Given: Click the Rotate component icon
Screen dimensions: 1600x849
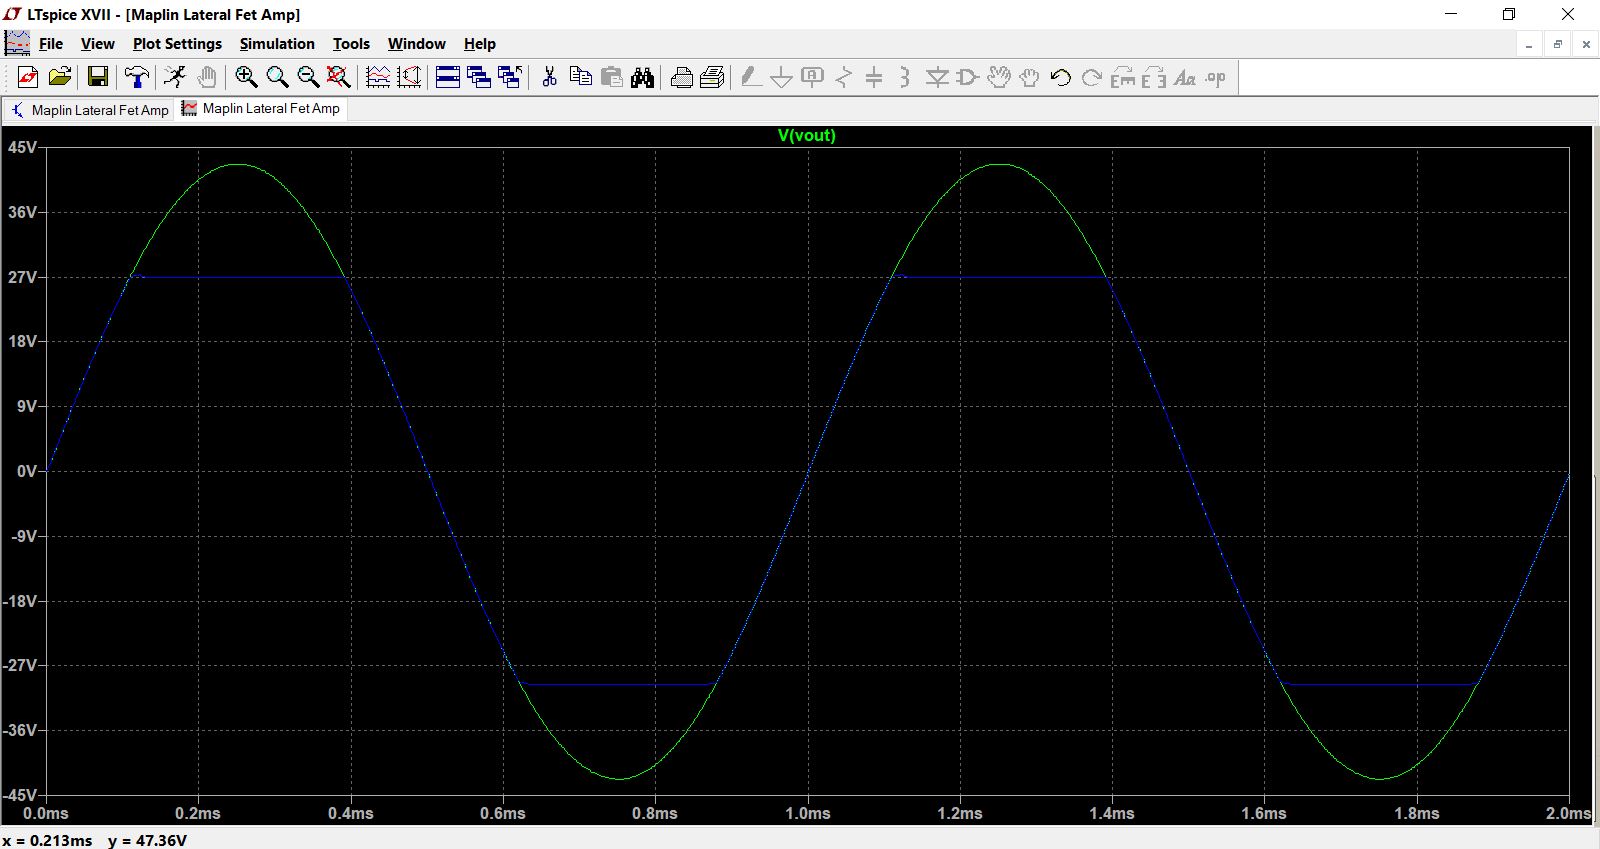Looking at the screenshot, I should coord(1122,77).
